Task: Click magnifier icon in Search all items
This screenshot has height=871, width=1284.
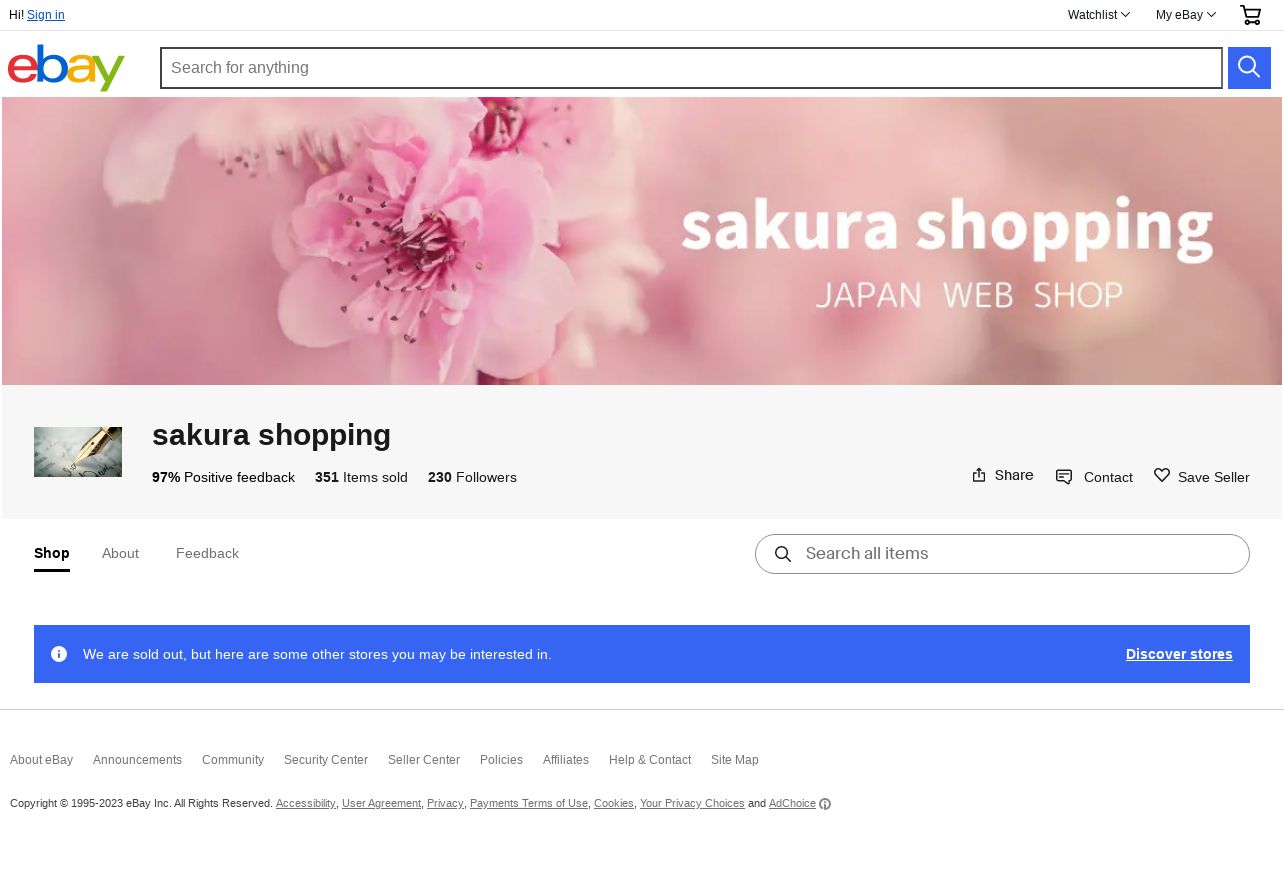Action: coord(783,554)
